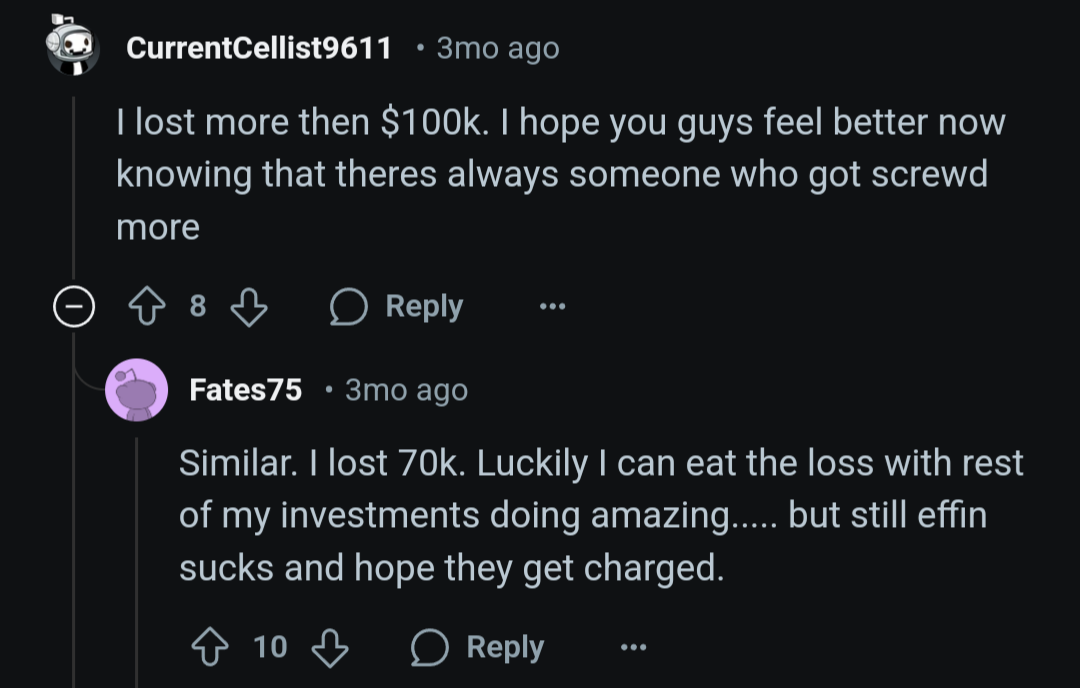
Task: Click the 3mo ago timestamp on Fates75's reply
Action: (406, 390)
